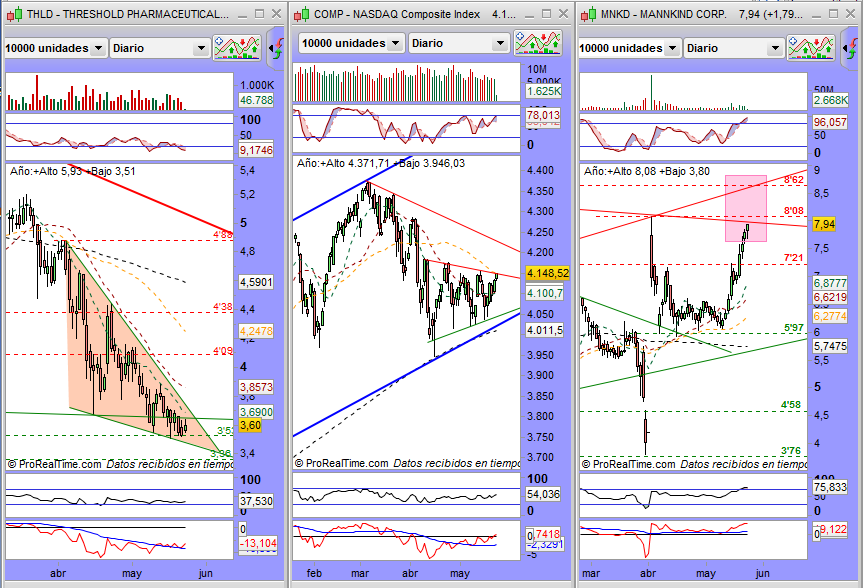This screenshot has height=588, width=864.
Task: Click the red 3,8573 label in THLD
Action: click(256, 387)
